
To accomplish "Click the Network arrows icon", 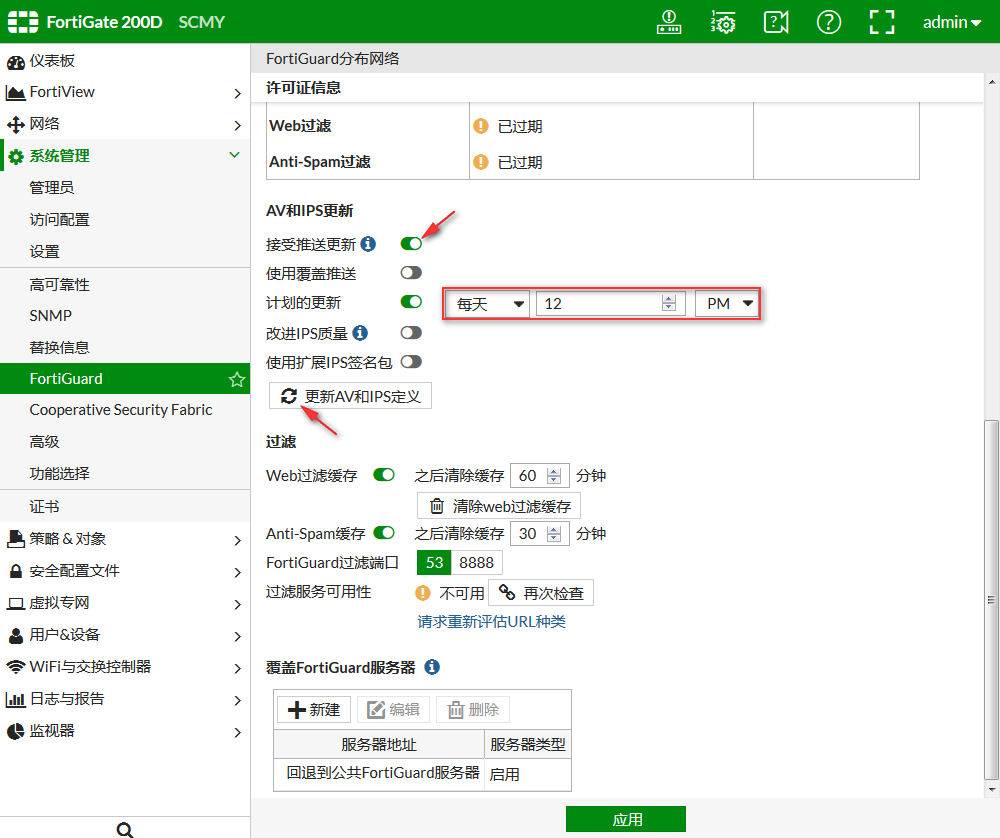I will click(x=16, y=124).
